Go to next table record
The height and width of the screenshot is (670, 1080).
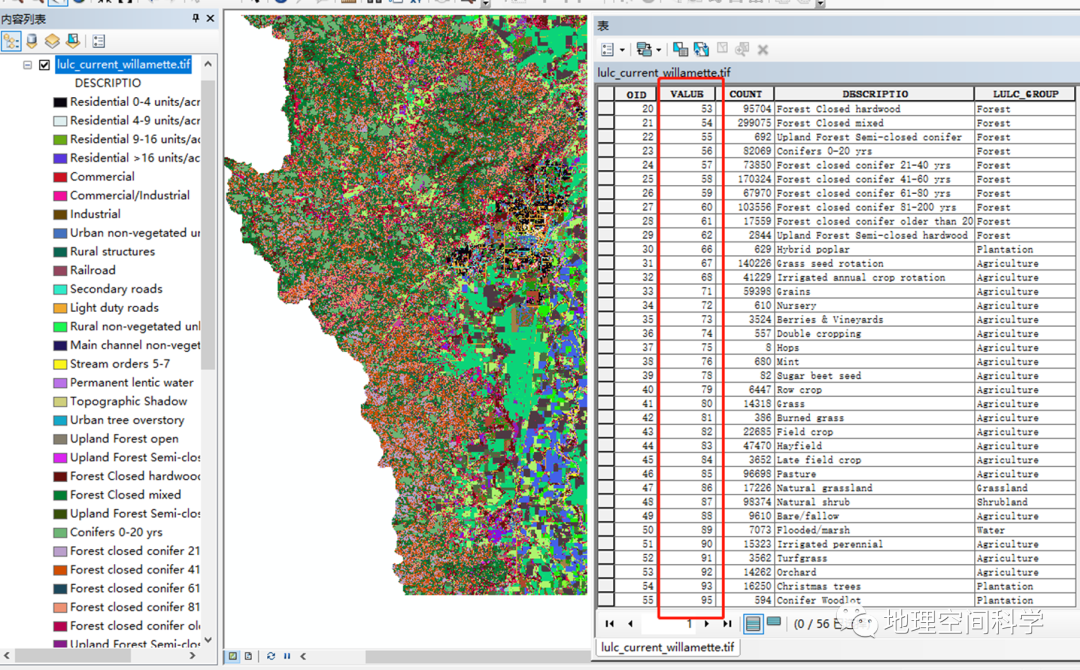(707, 624)
